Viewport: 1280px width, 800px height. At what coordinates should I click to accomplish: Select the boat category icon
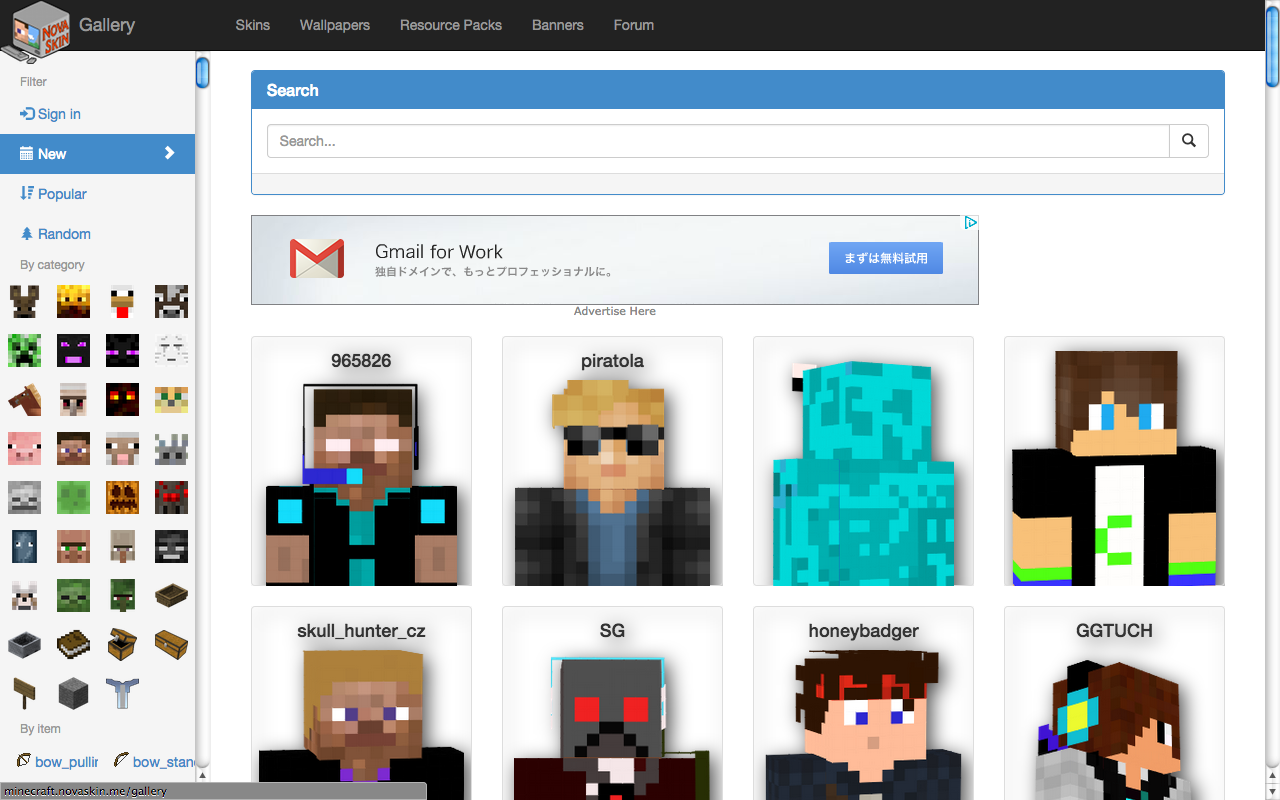click(x=171, y=595)
